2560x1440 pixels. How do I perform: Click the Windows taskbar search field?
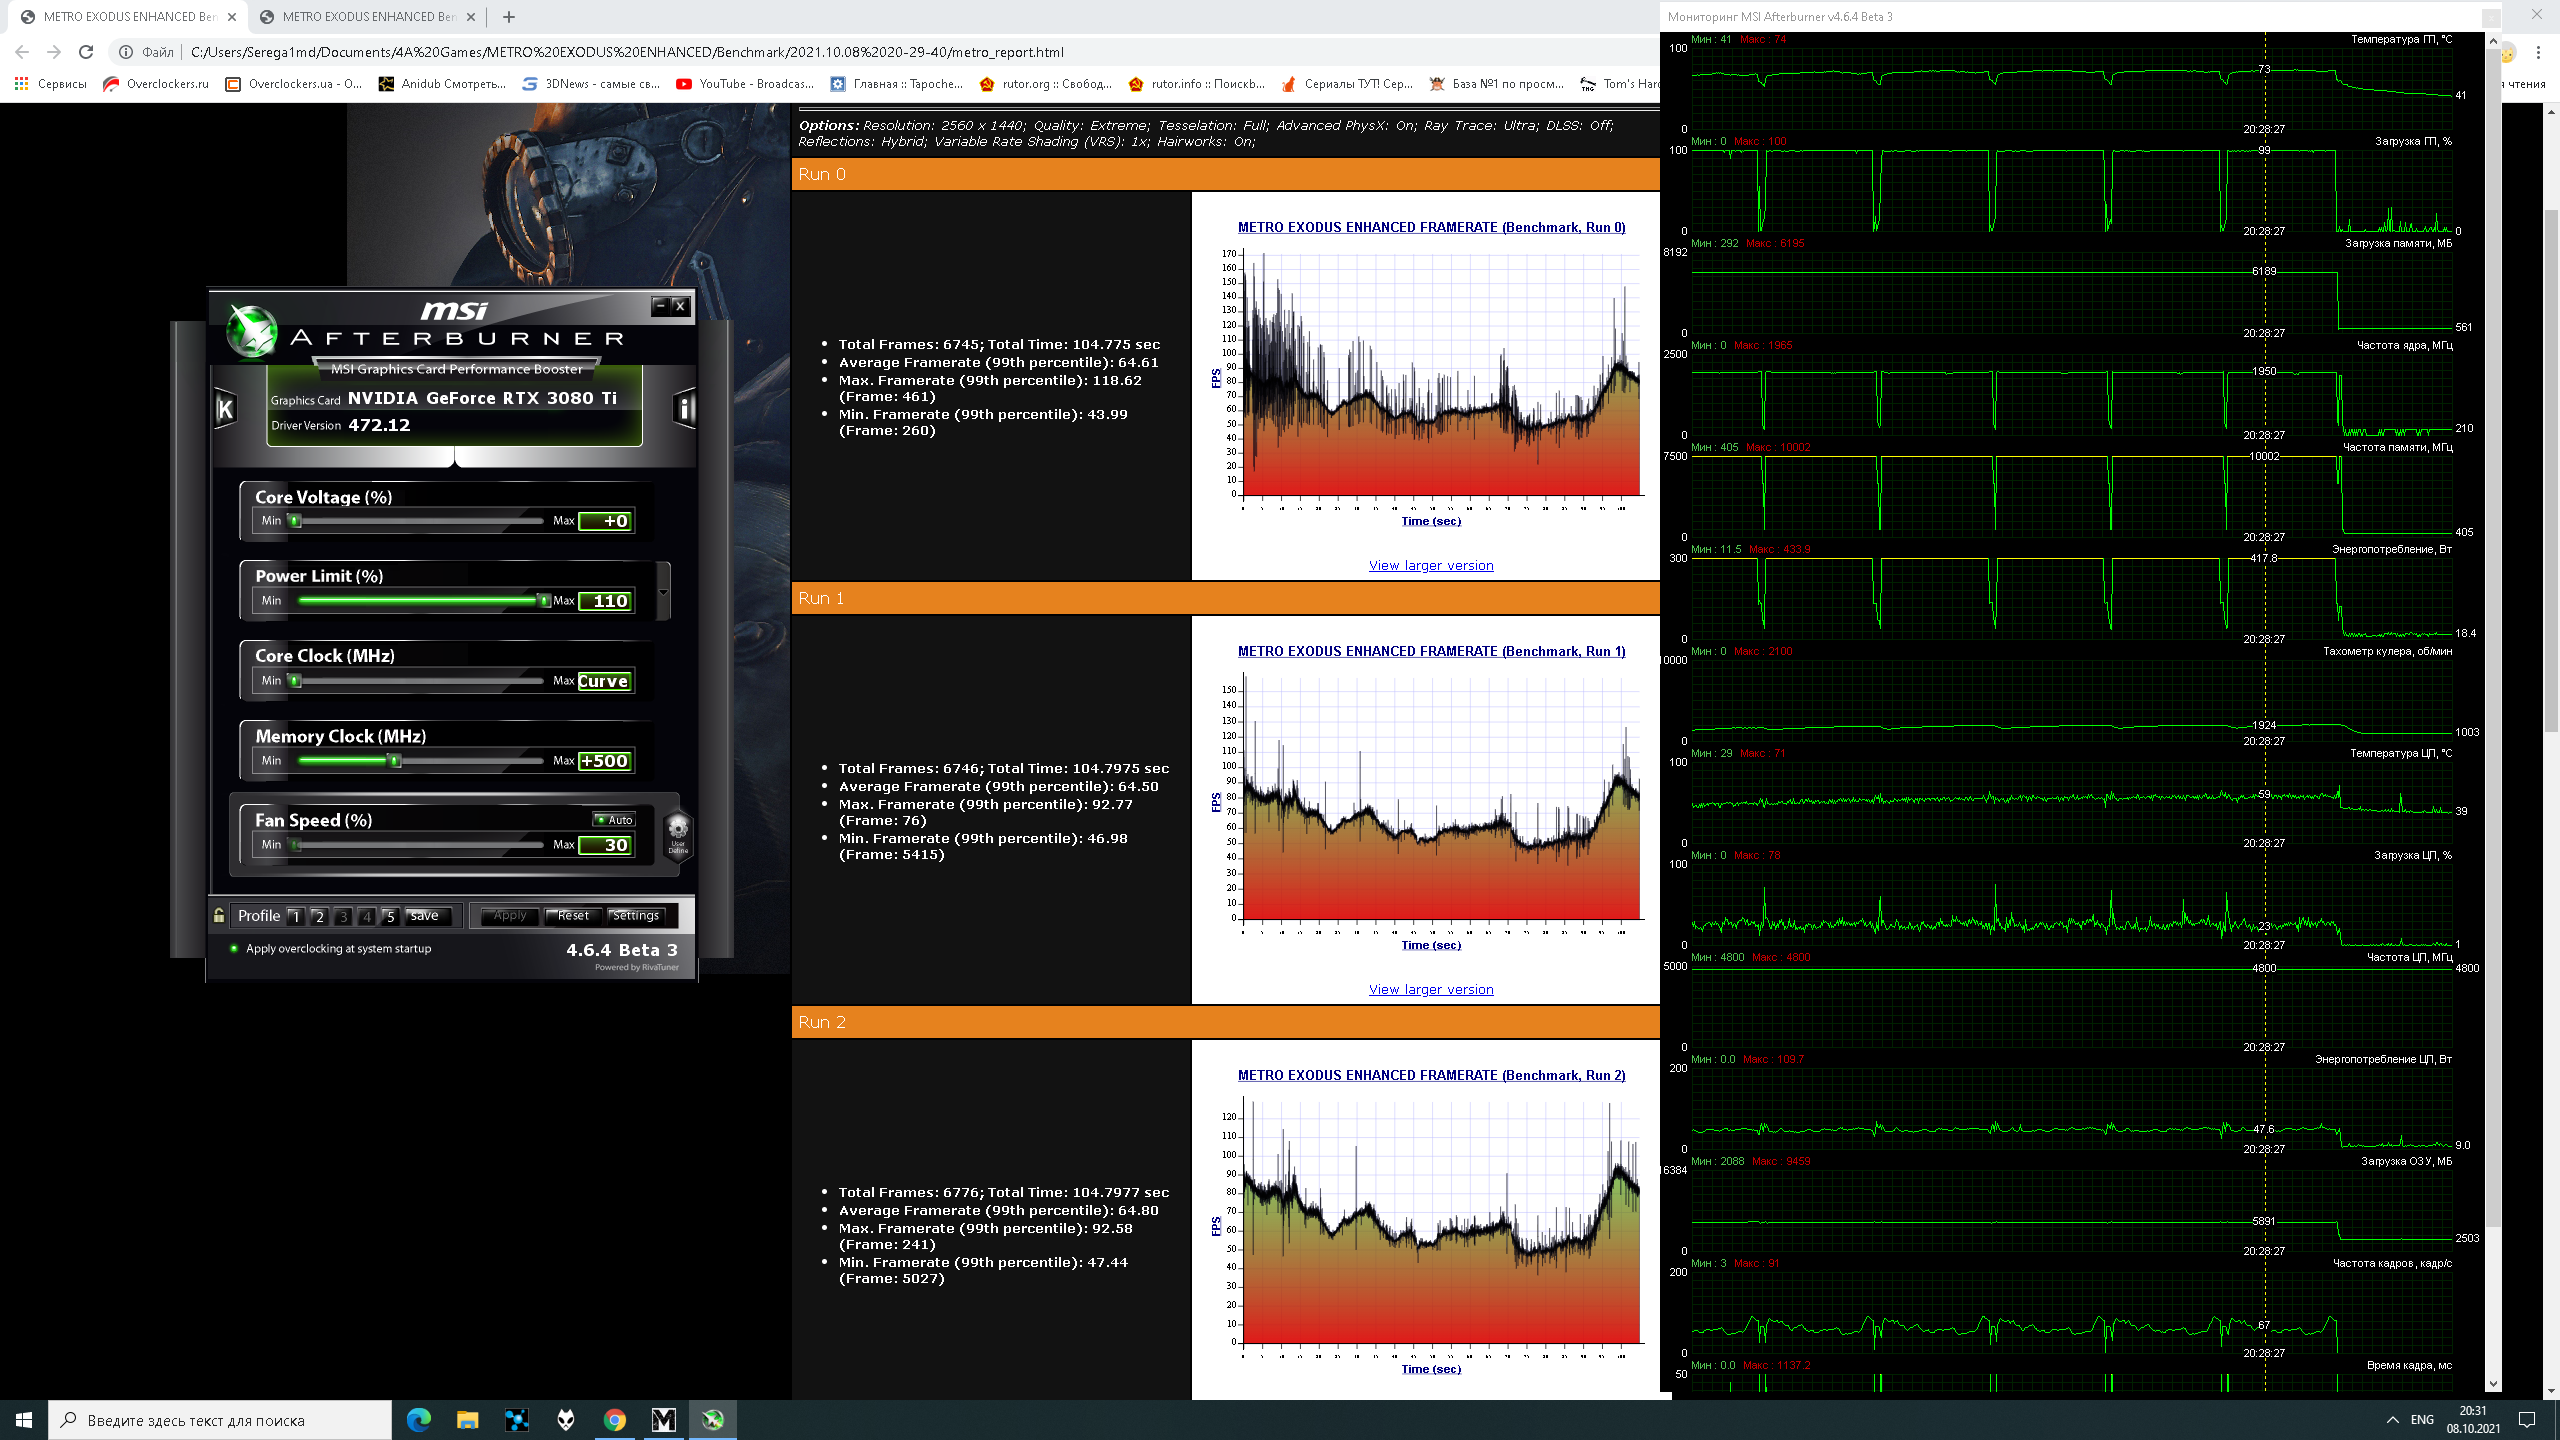pos(220,1420)
